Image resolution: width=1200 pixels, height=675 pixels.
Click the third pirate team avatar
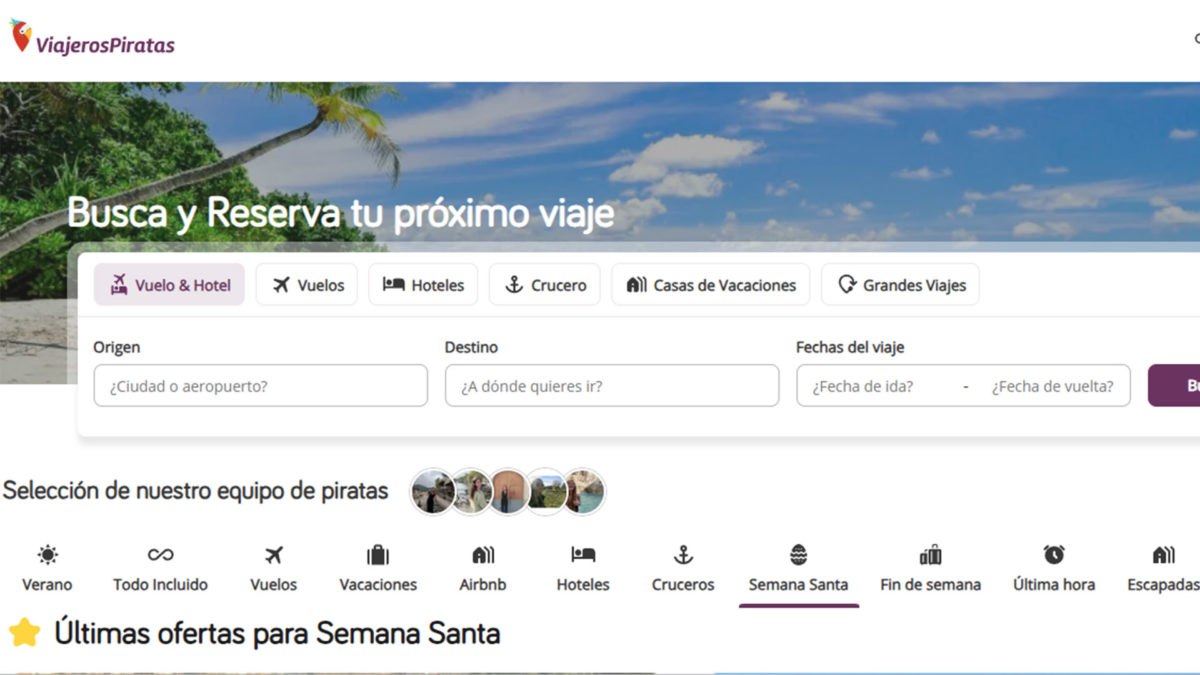(508, 491)
